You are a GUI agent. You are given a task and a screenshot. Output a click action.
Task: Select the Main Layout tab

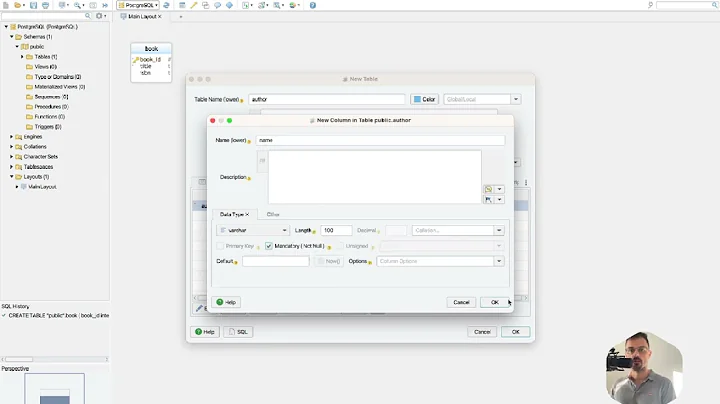[142, 16]
